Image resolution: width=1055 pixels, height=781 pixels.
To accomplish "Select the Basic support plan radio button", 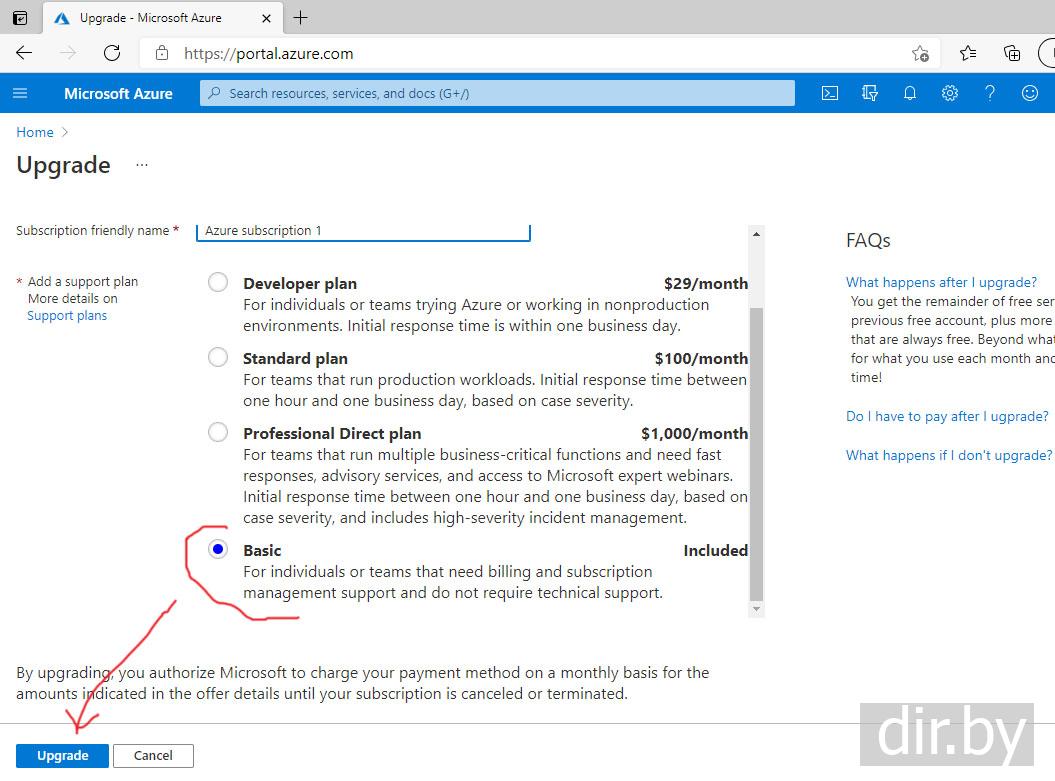I will tap(217, 549).
